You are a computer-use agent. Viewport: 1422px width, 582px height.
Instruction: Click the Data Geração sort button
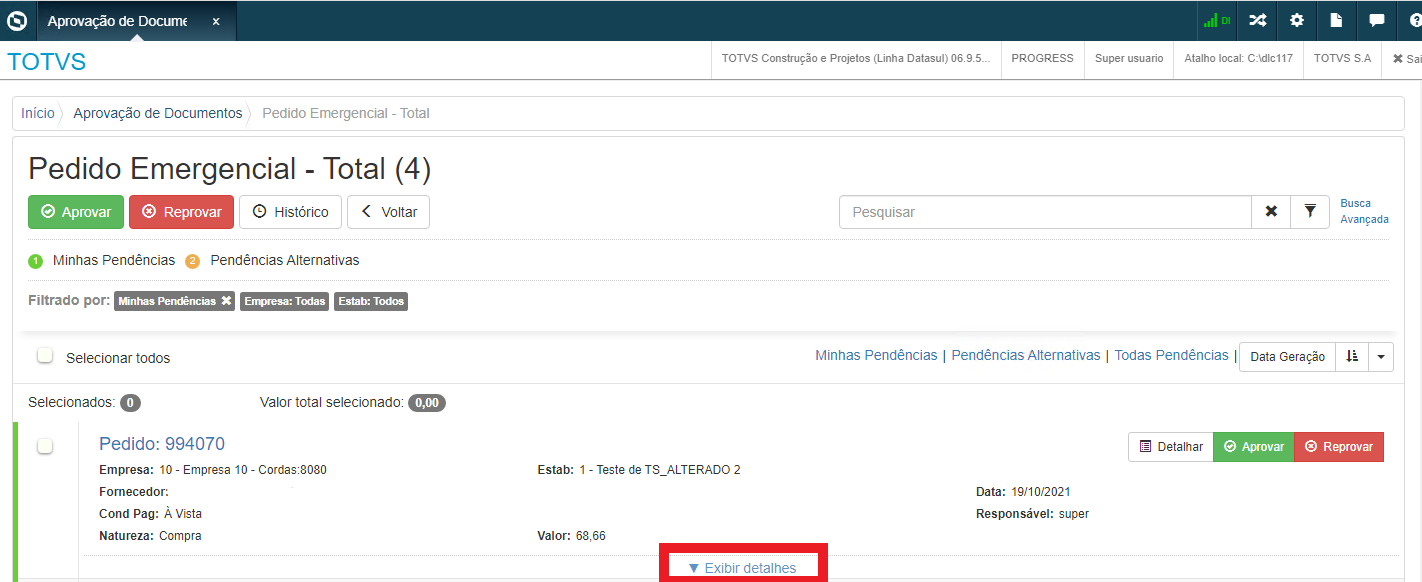click(1287, 357)
